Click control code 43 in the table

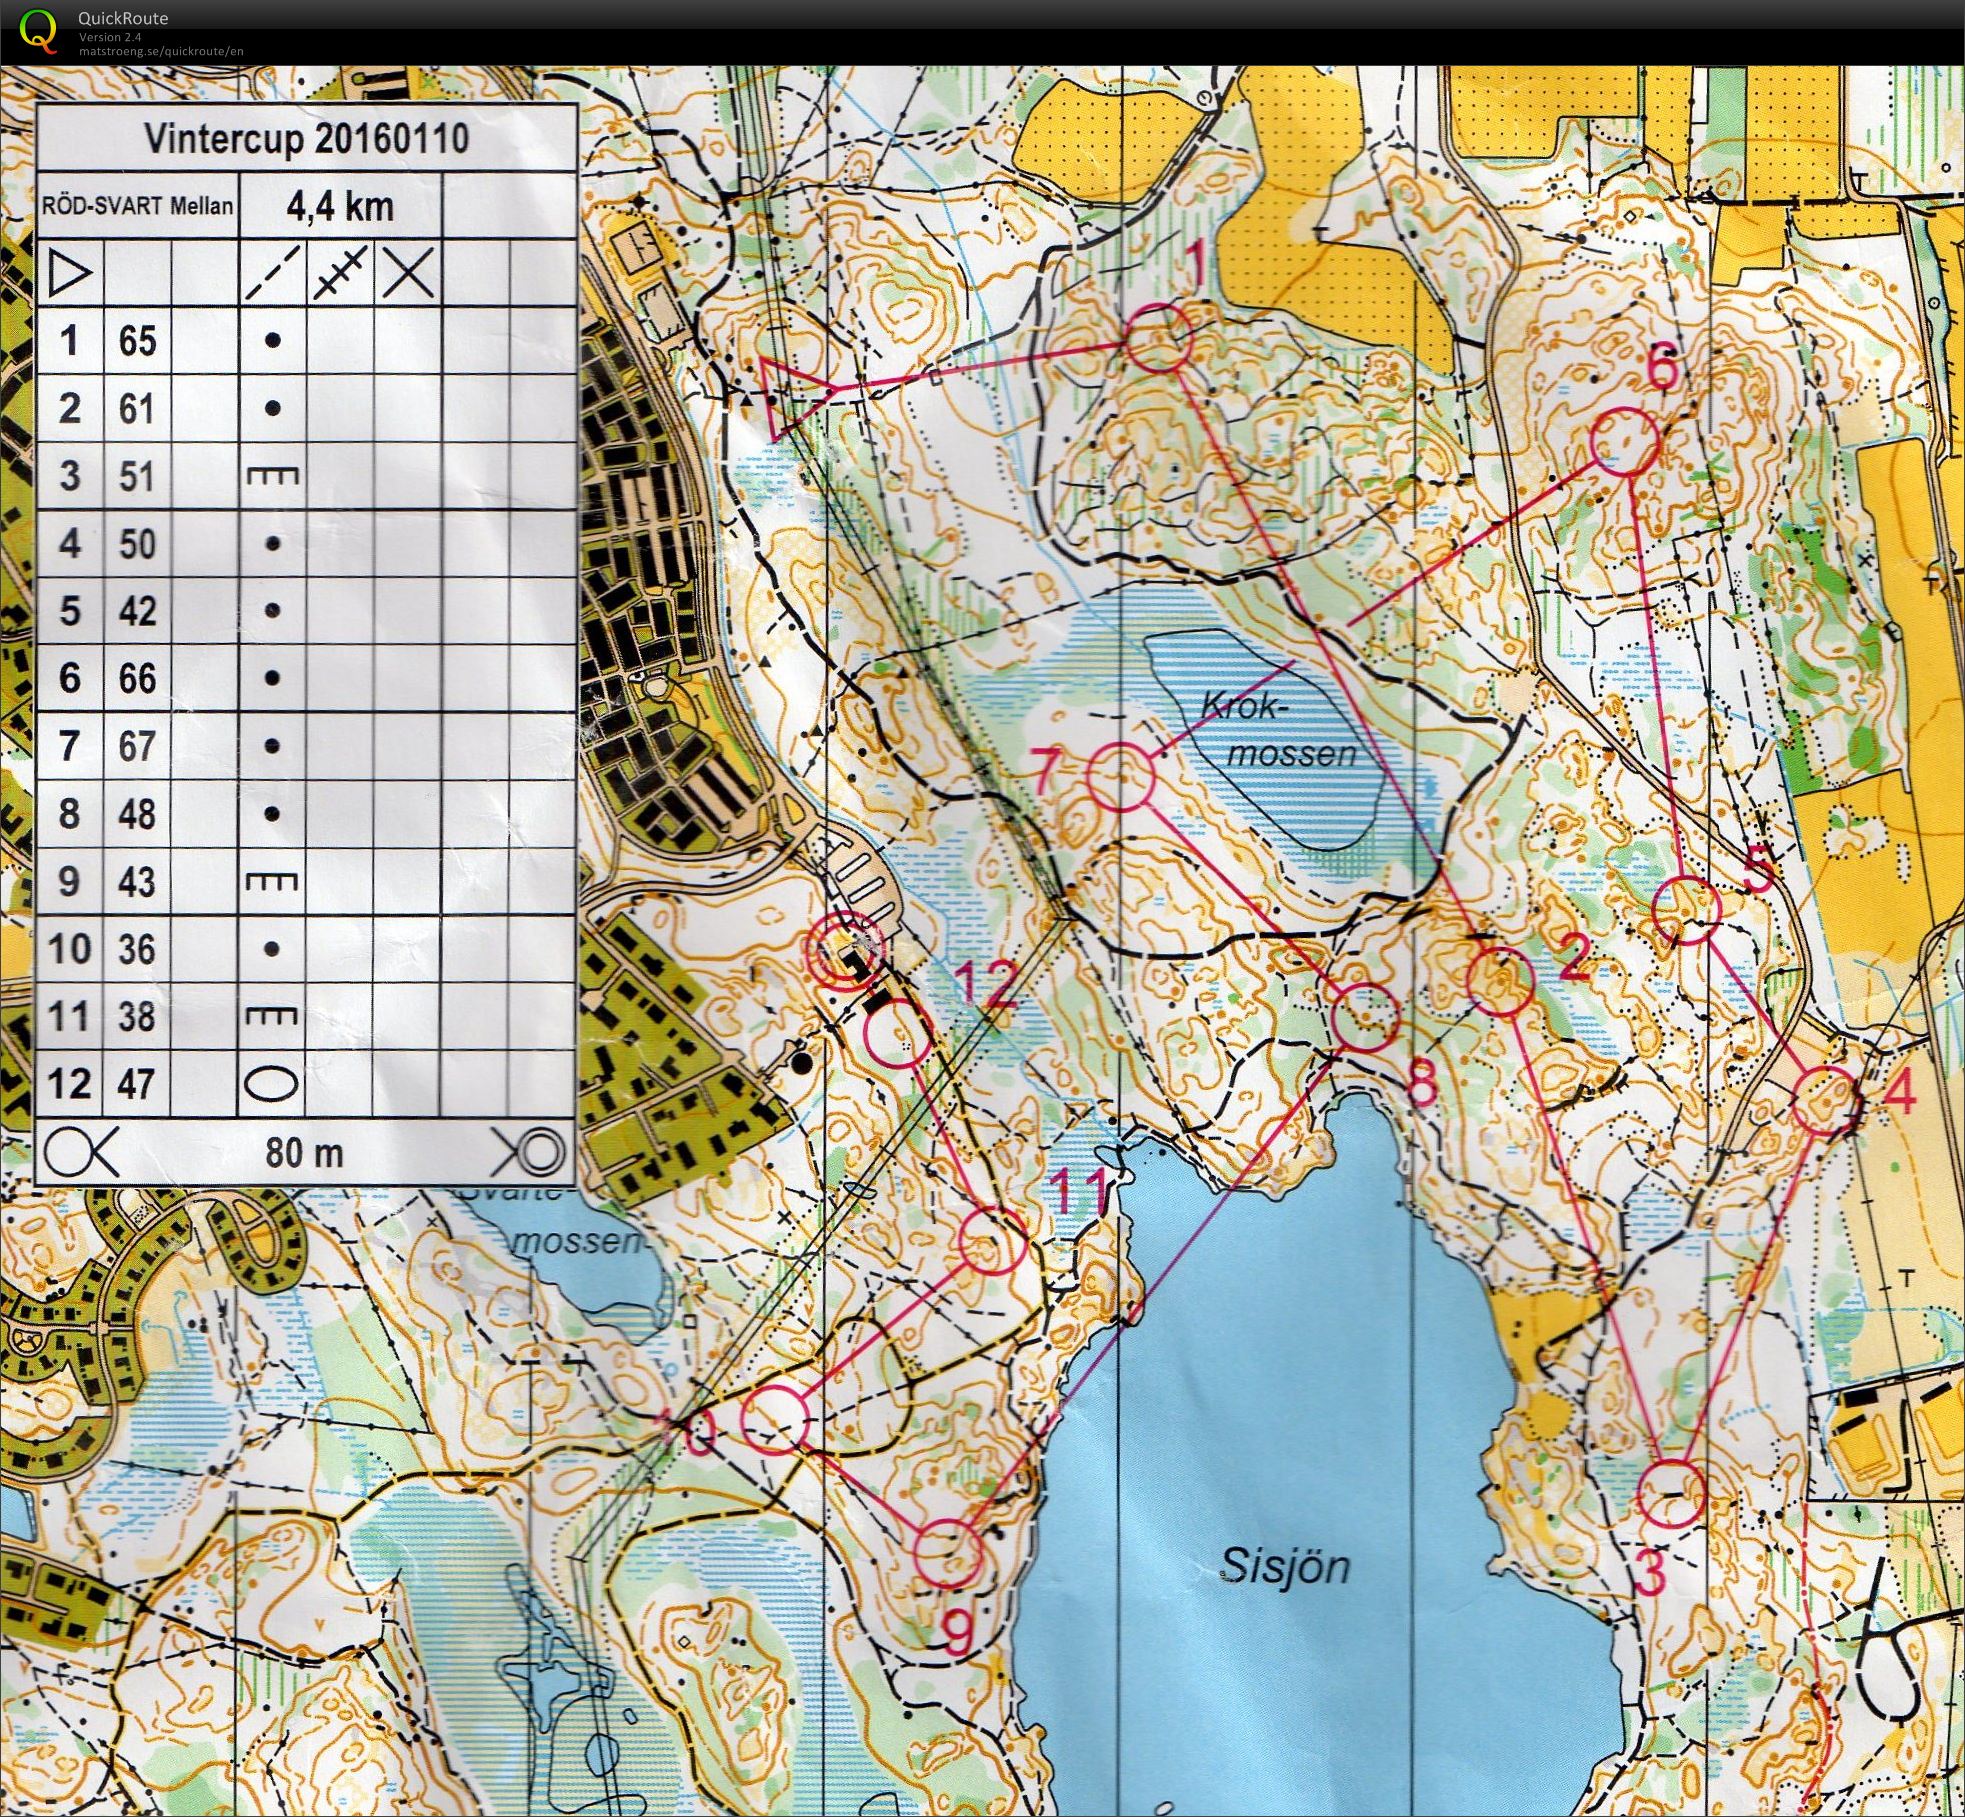[137, 882]
